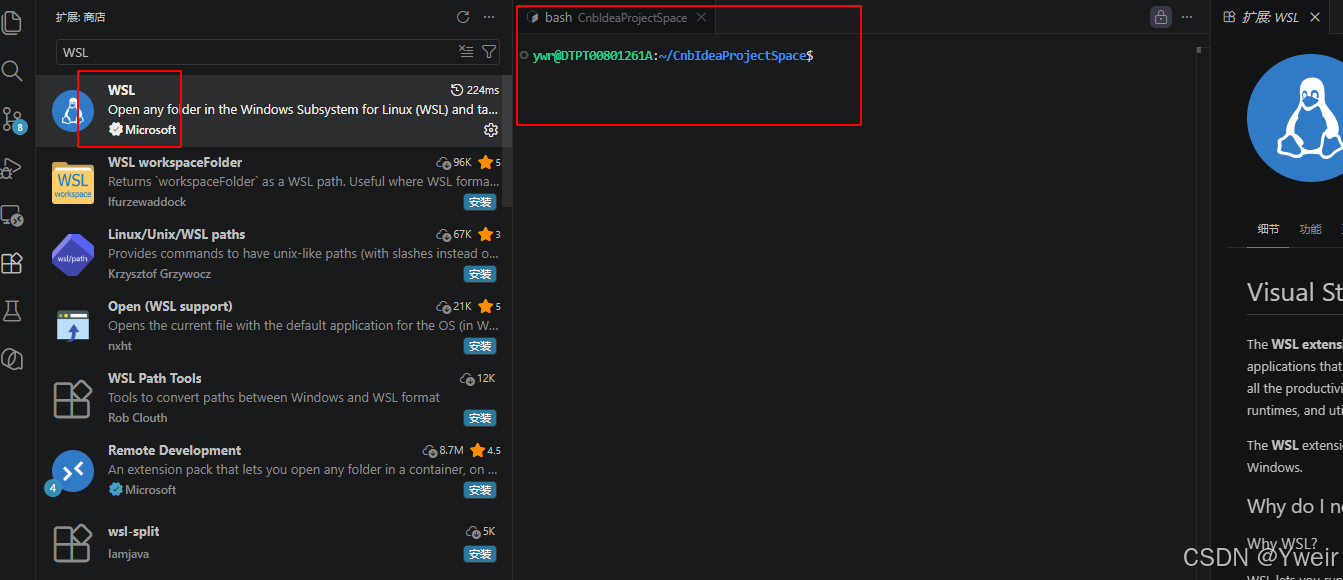Click the WSL workspaceFolder folder icon
Viewport: 1343px width, 580px height.
[x=72, y=183]
